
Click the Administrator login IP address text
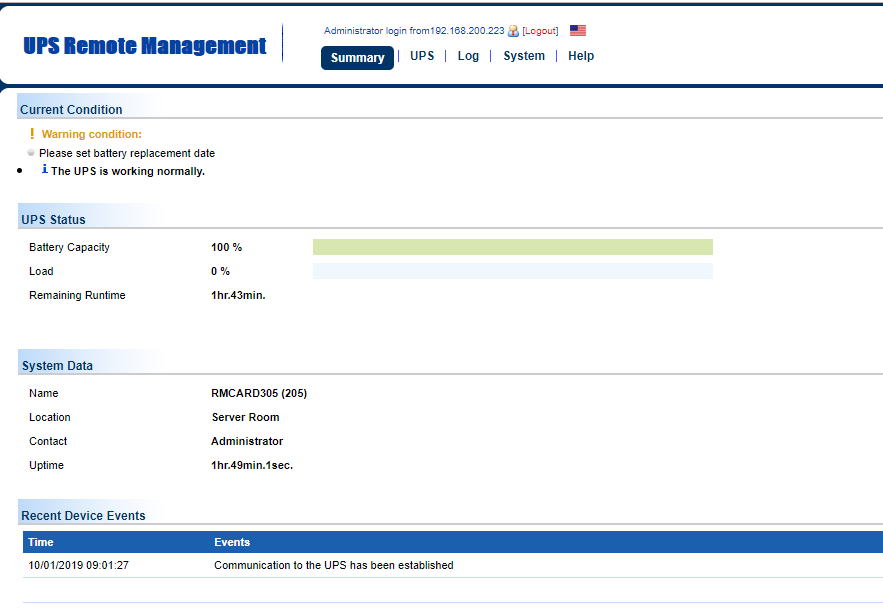click(467, 30)
